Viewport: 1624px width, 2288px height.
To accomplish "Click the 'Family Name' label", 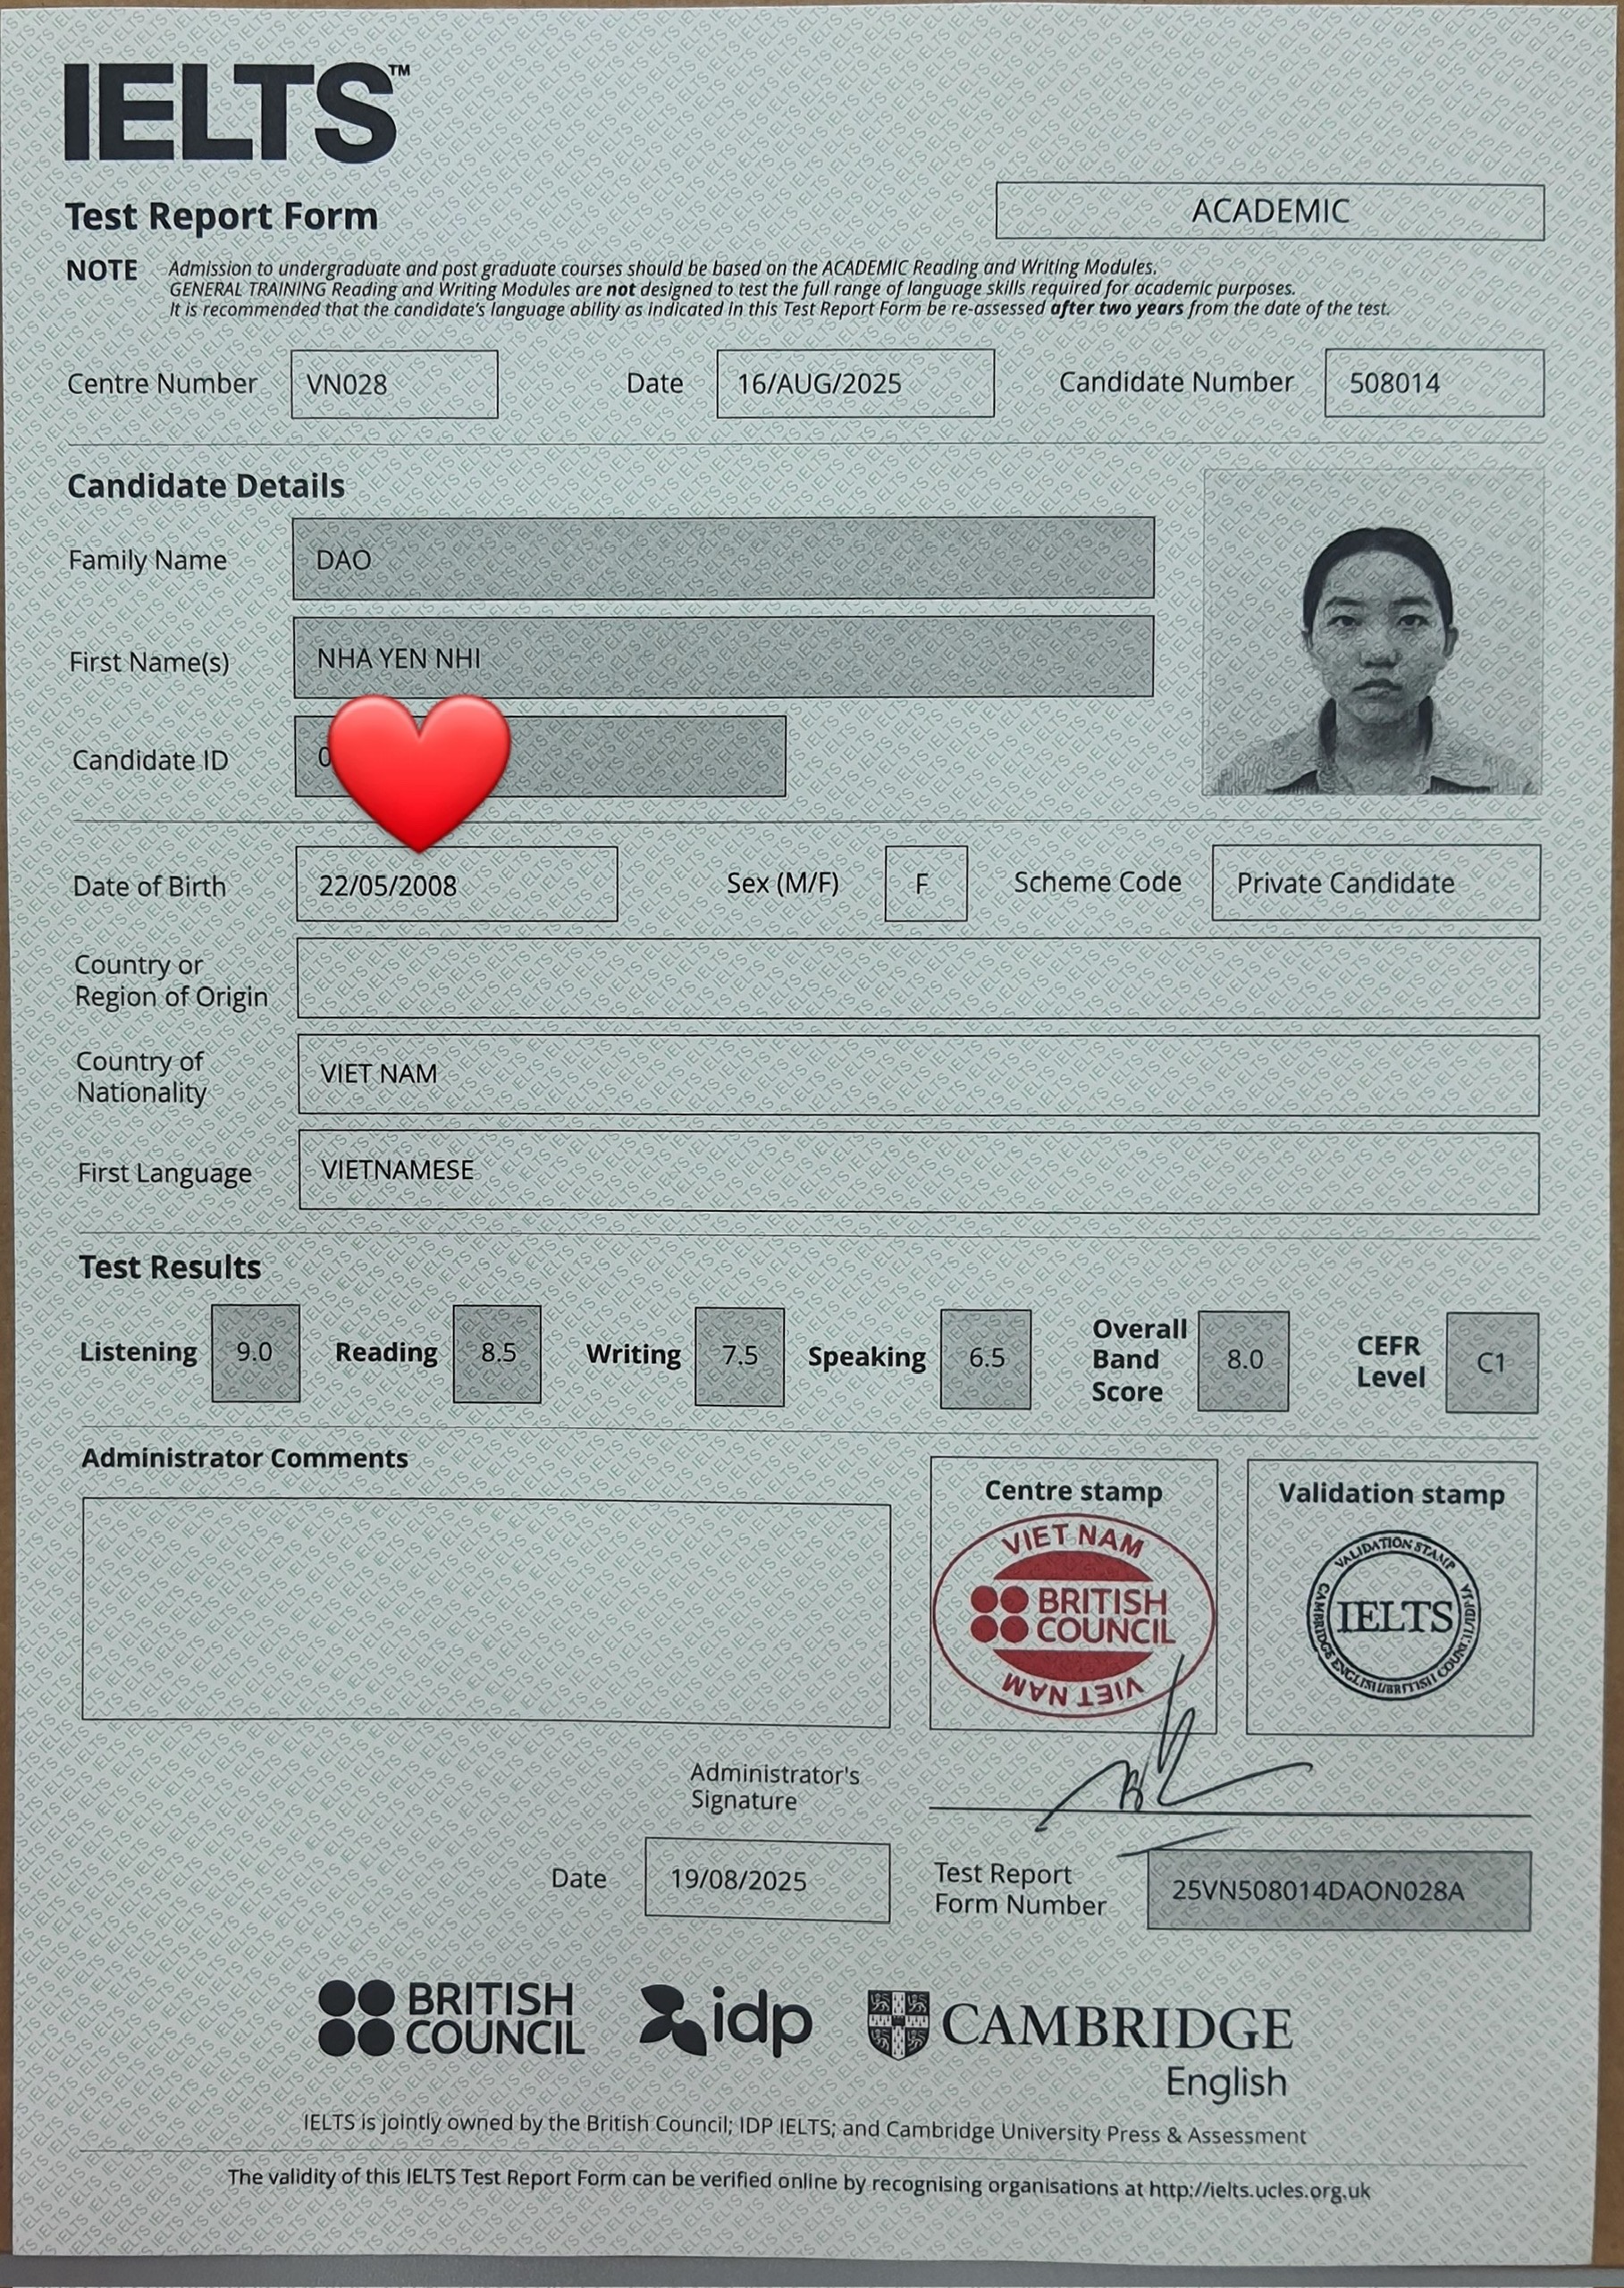I will [x=148, y=561].
